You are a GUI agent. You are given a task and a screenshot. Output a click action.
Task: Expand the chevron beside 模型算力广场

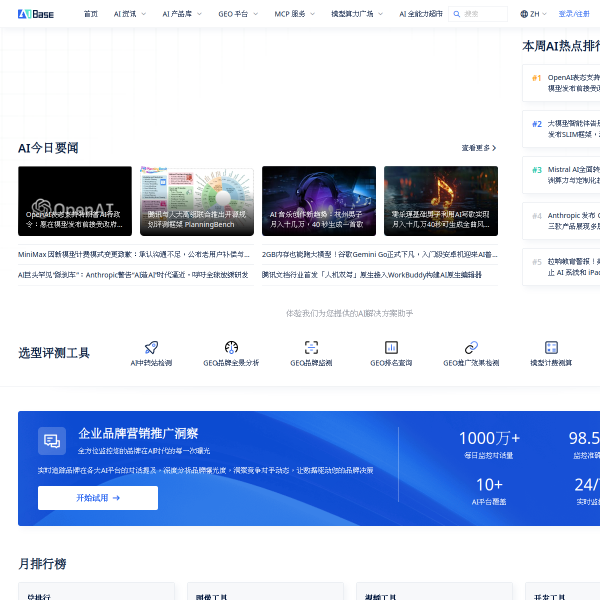click(x=380, y=14)
